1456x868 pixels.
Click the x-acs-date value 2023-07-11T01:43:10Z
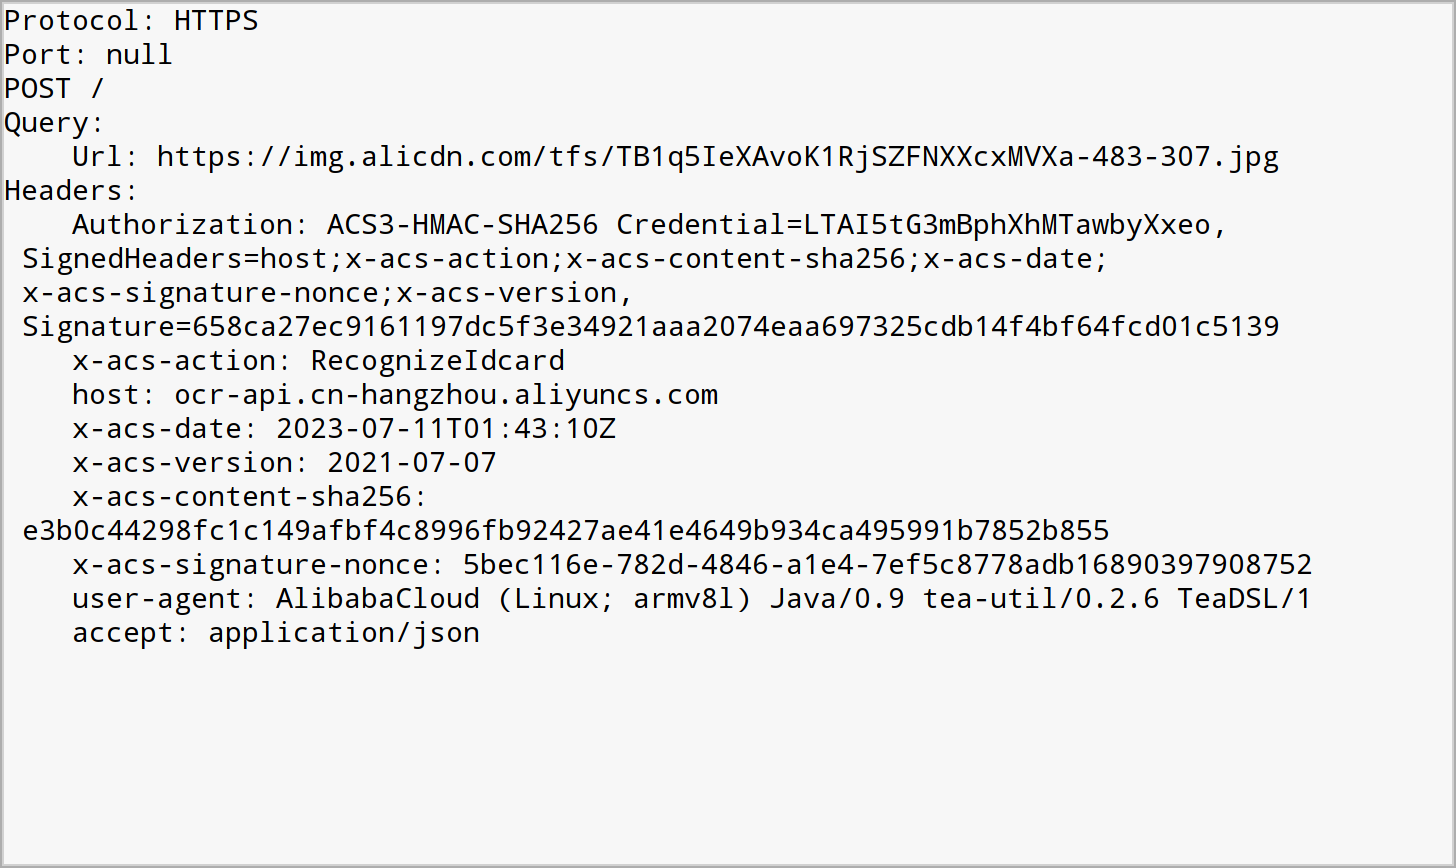coord(446,429)
